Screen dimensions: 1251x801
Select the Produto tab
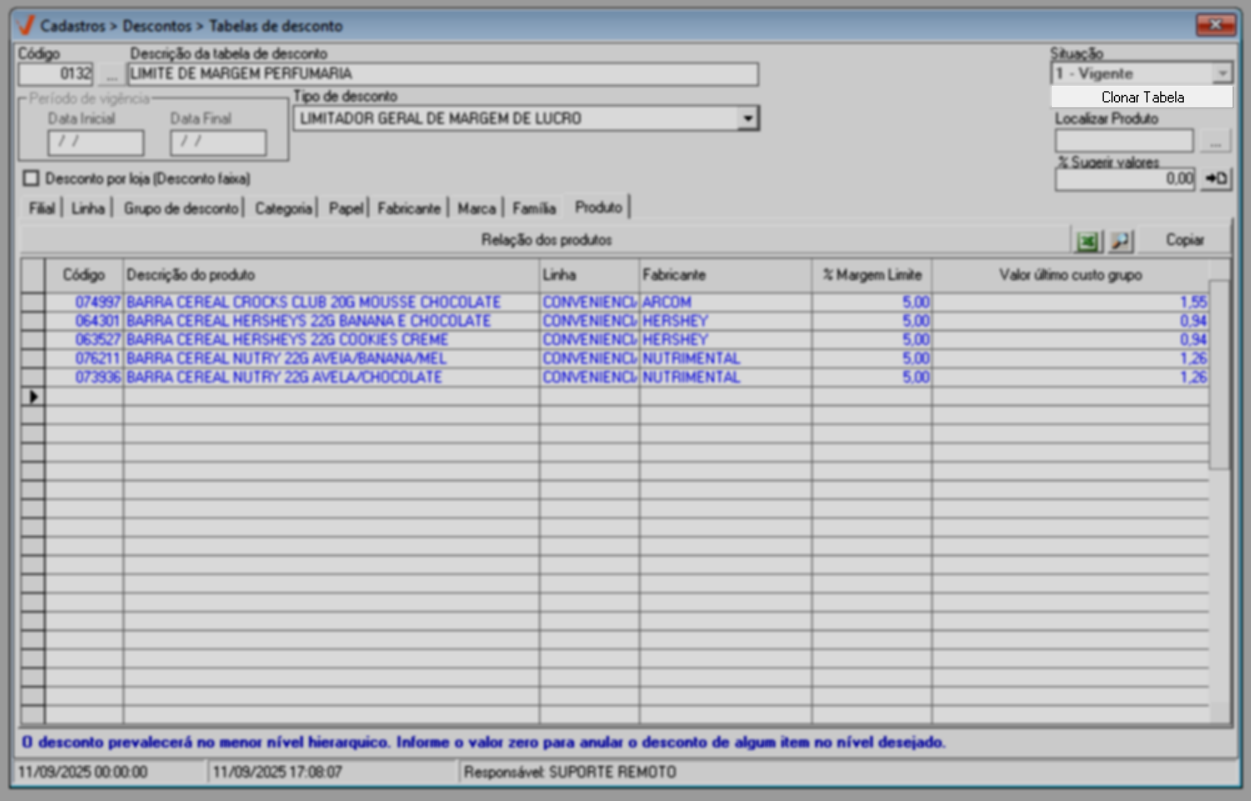(598, 207)
